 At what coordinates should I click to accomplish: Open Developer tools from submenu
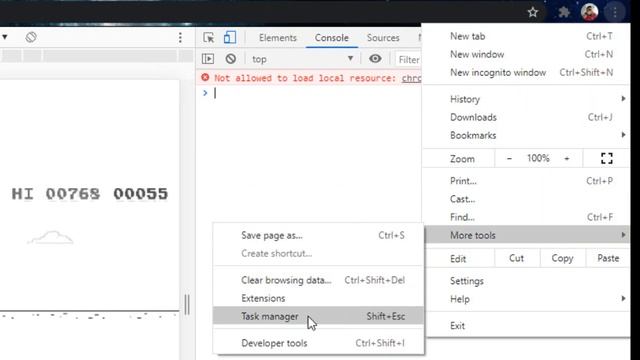pos(318,343)
